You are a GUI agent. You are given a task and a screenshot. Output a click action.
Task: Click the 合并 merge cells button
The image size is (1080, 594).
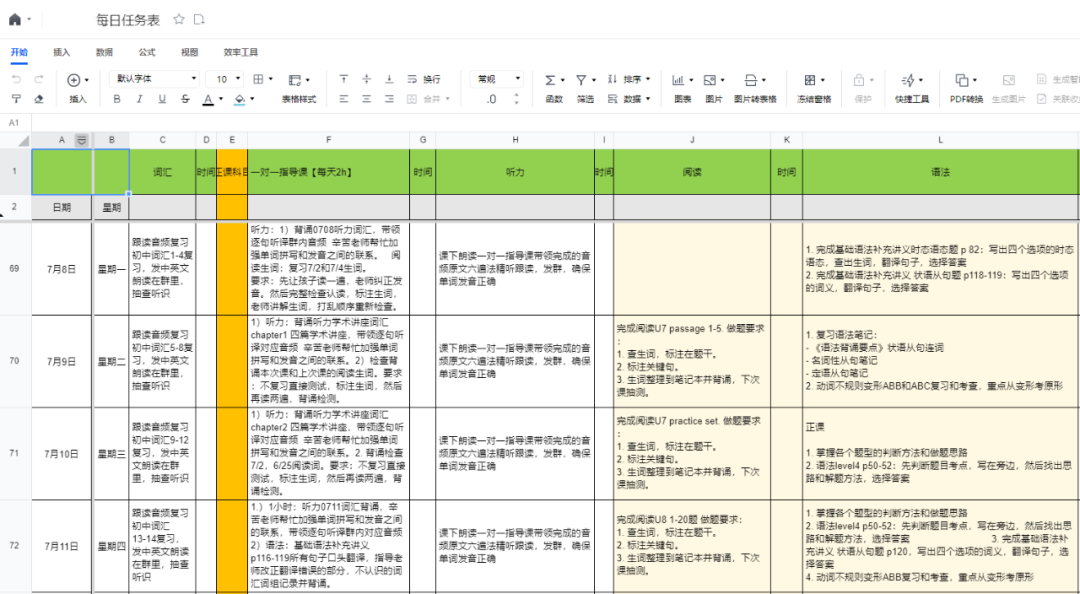pyautogui.click(x=428, y=99)
